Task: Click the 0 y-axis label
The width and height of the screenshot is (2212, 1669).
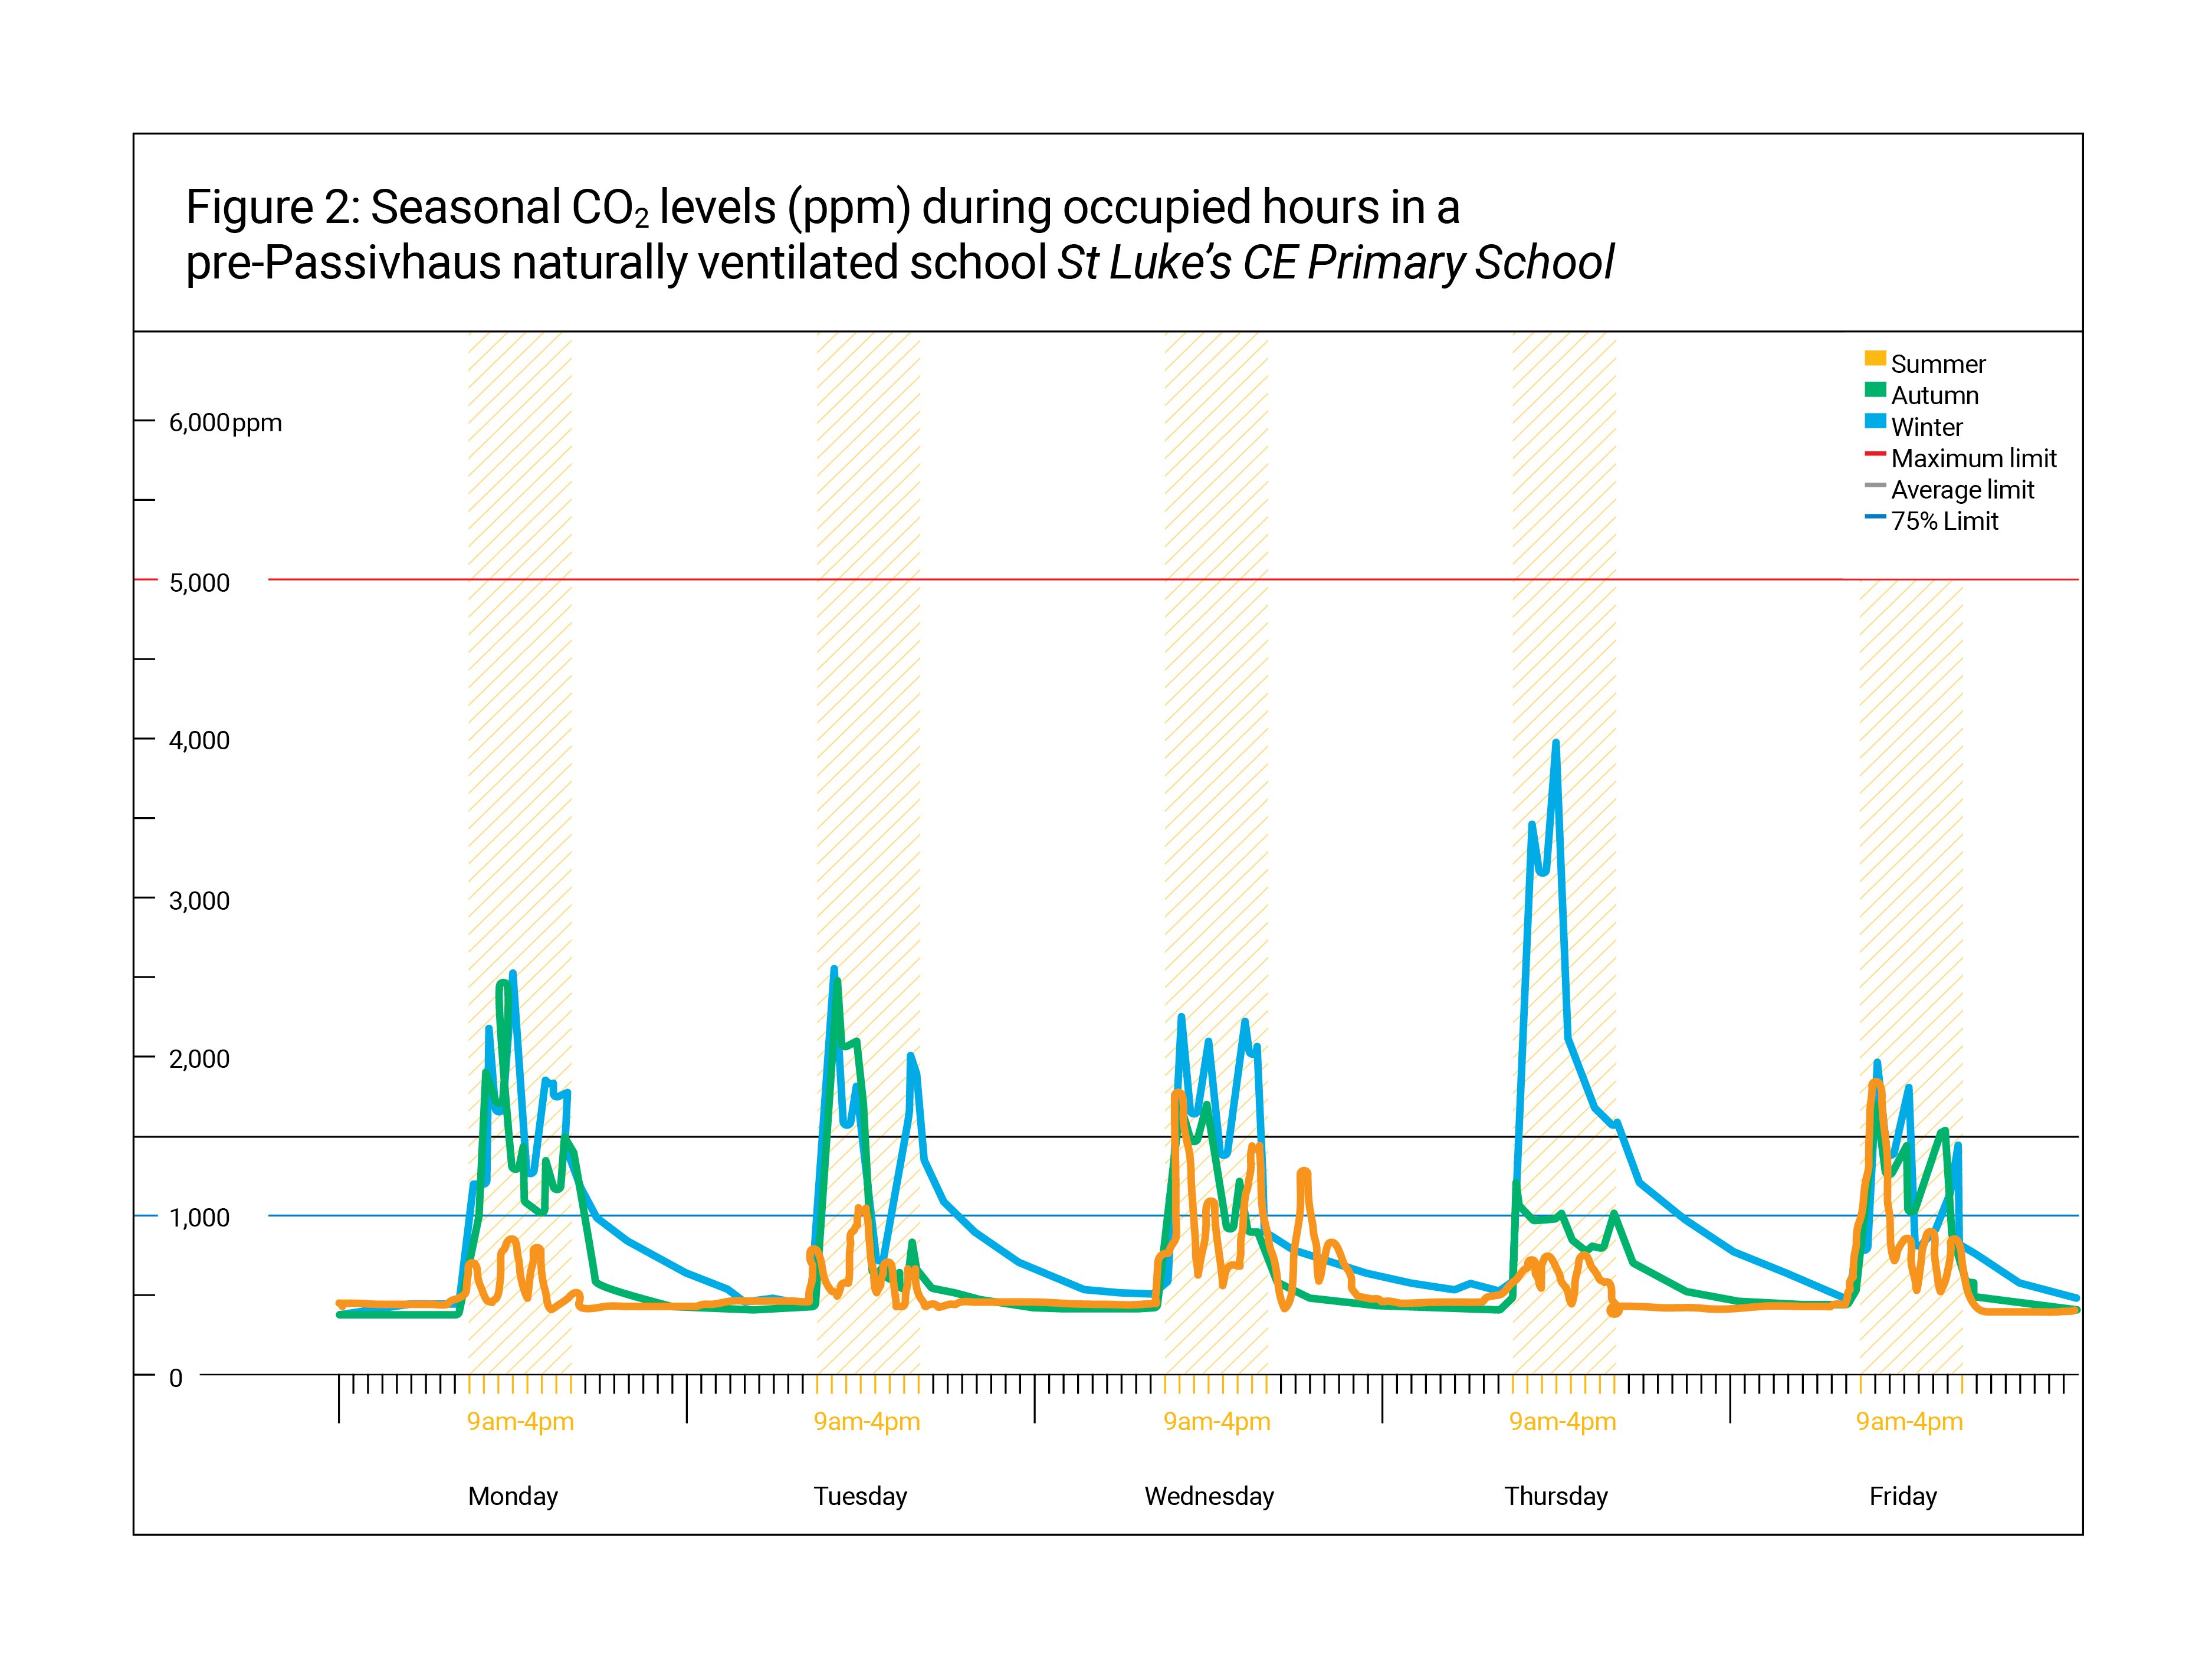Action: pos(176,1378)
